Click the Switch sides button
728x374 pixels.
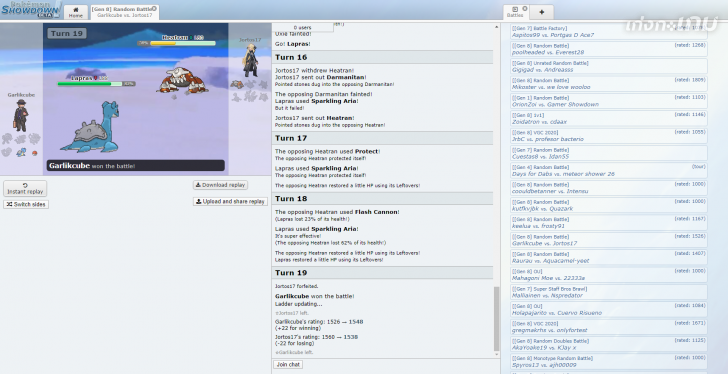(x=26, y=204)
